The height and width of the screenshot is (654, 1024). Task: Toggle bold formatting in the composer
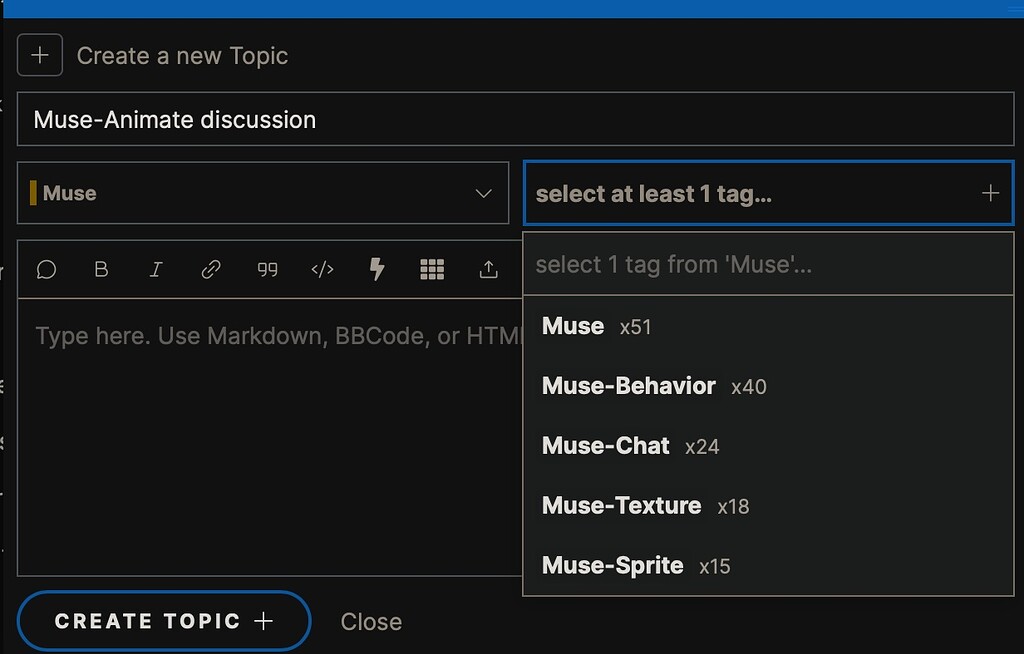click(x=101, y=269)
